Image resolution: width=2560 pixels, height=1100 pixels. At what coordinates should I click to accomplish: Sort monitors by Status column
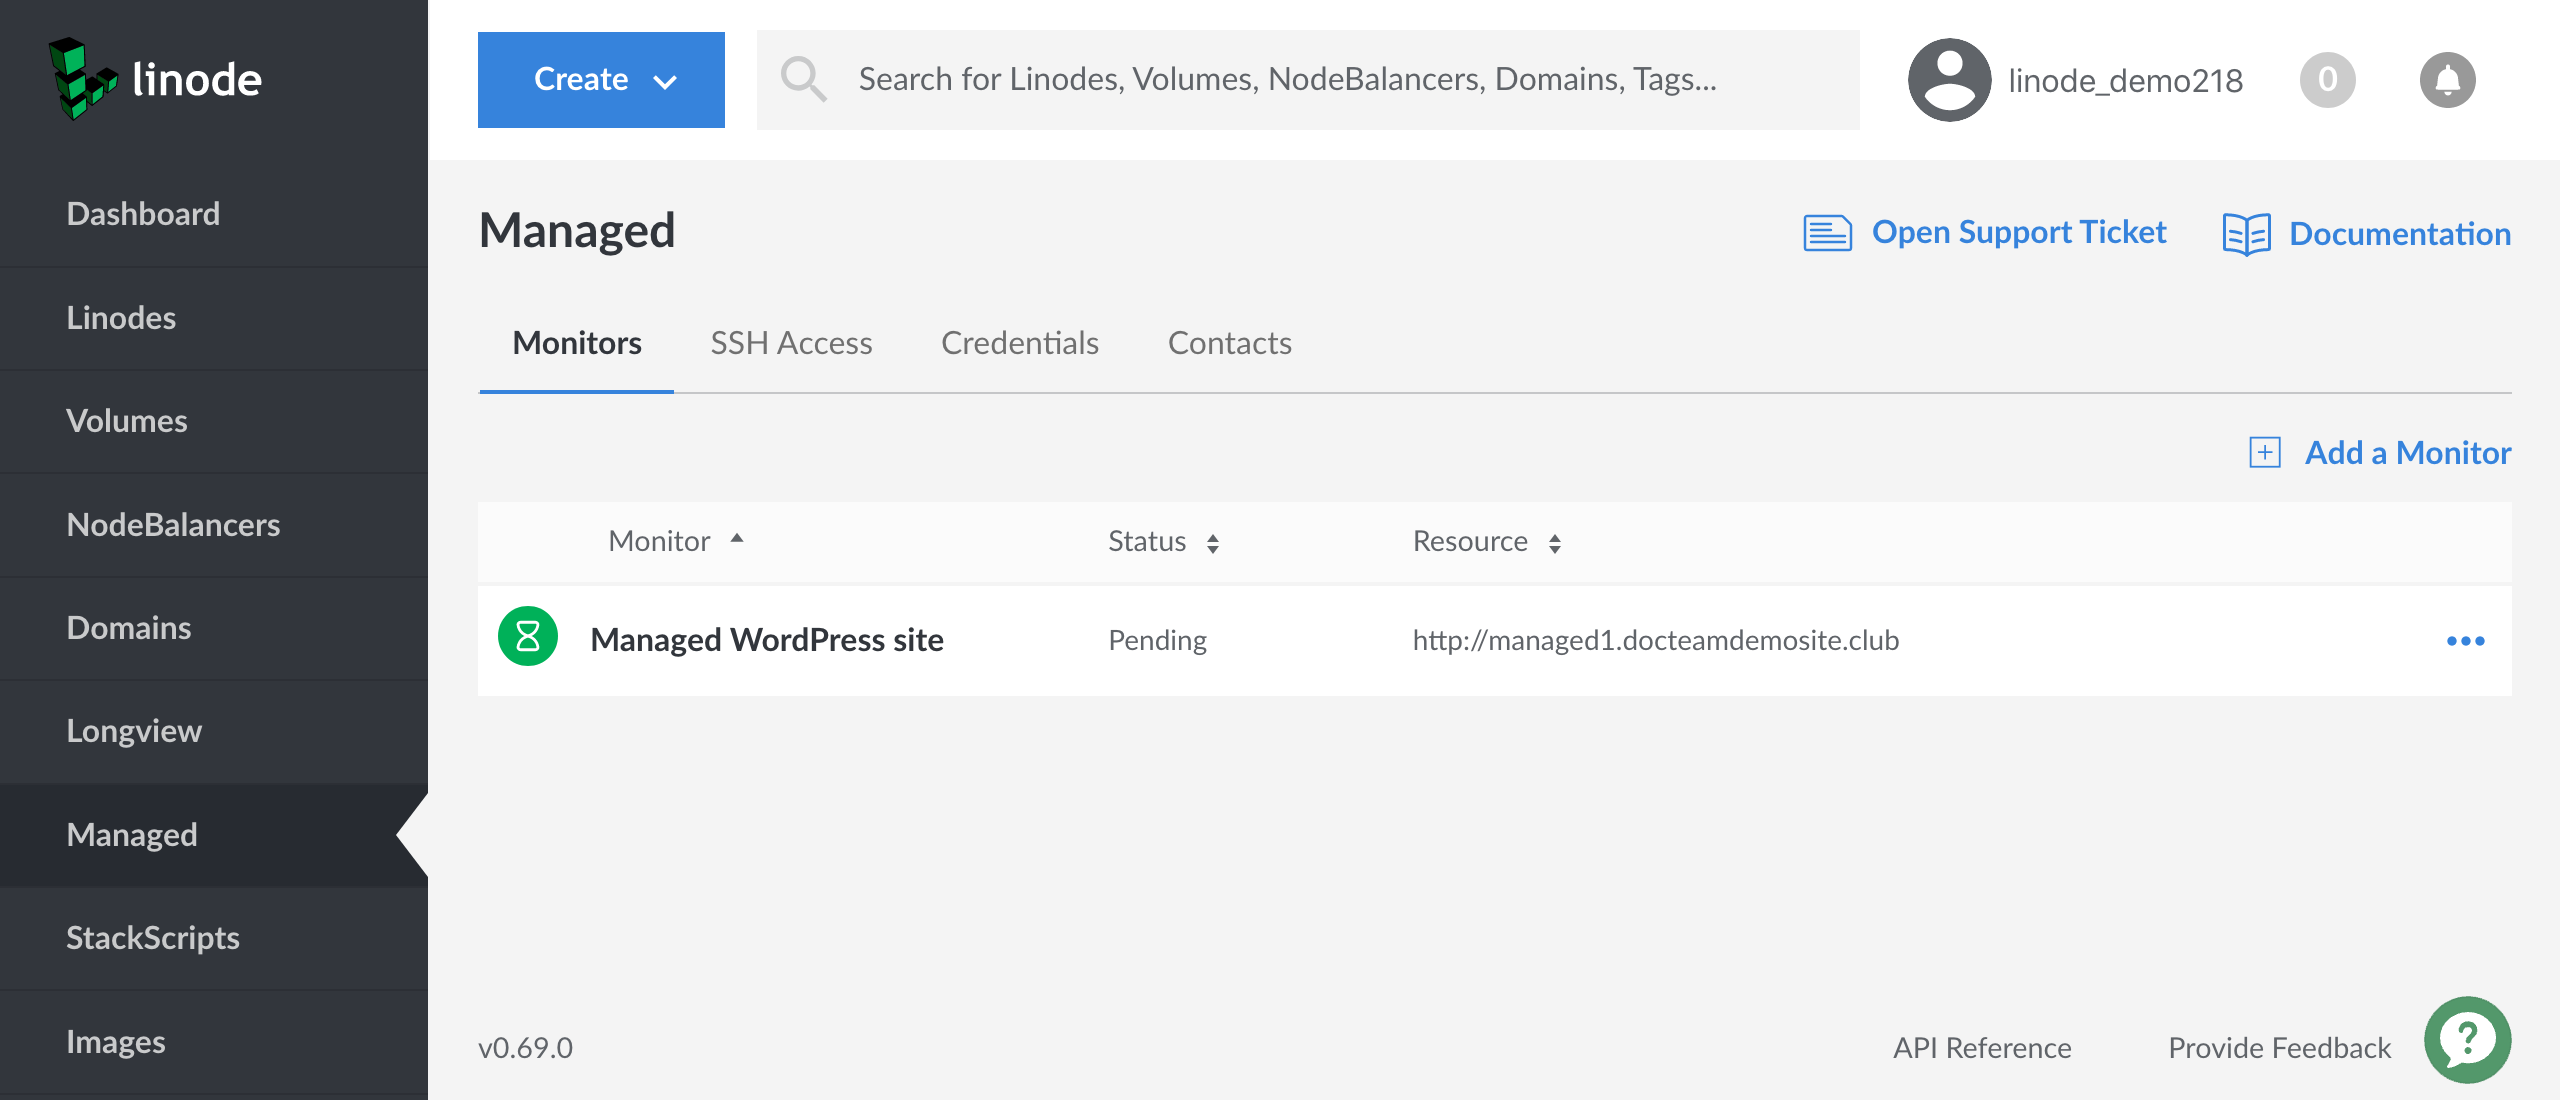(1164, 542)
